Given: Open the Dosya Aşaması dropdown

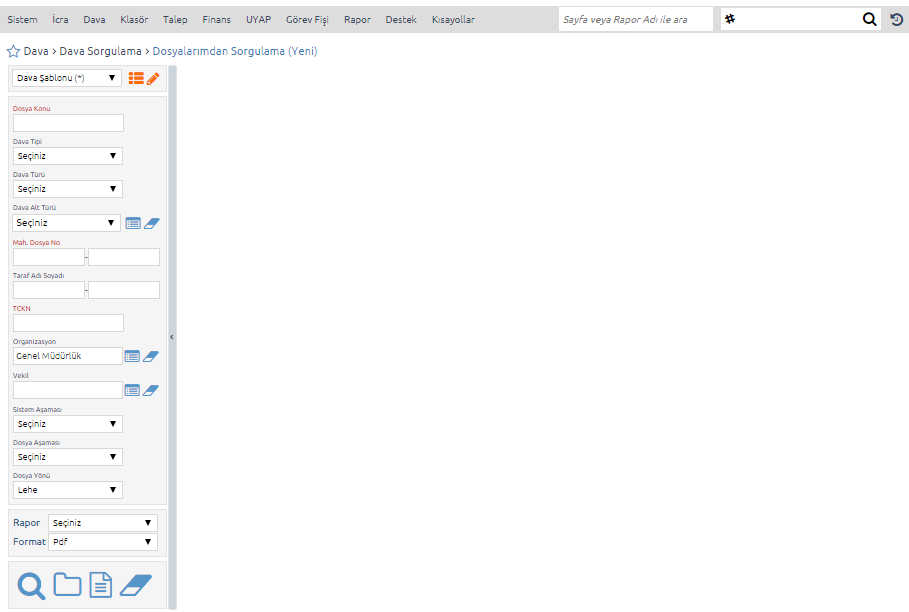Looking at the screenshot, I should [68, 457].
